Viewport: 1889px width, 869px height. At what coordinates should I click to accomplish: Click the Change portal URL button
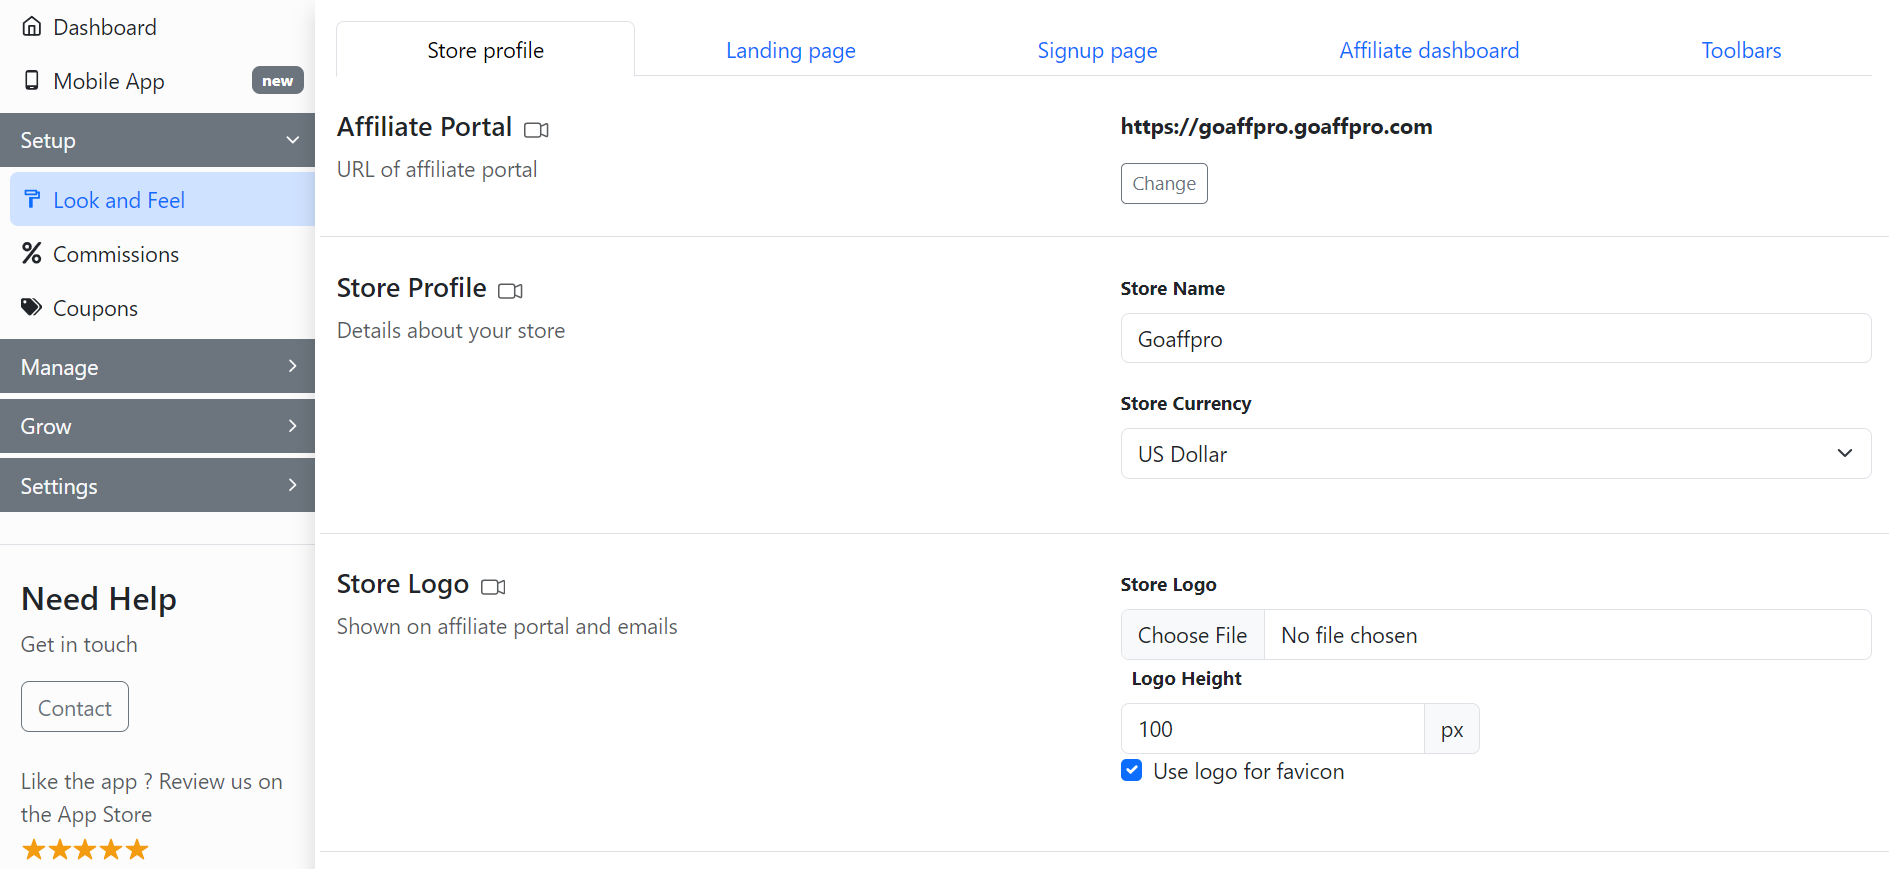click(x=1163, y=184)
